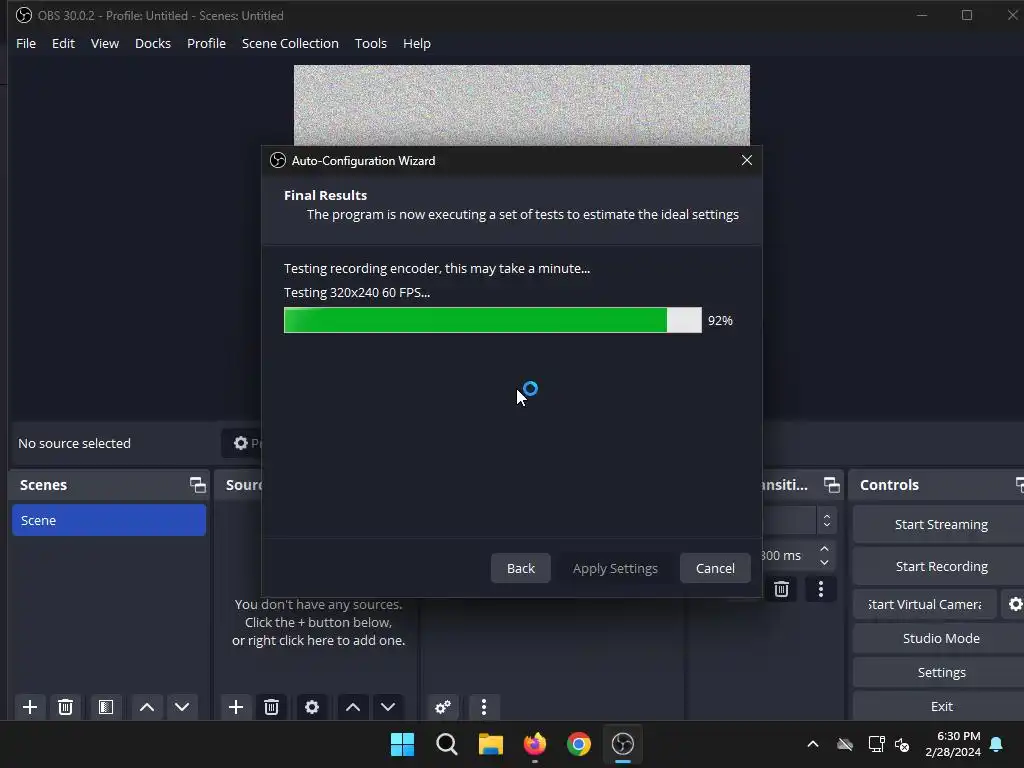Open the Docks menu
This screenshot has width=1024, height=768.
tap(153, 44)
